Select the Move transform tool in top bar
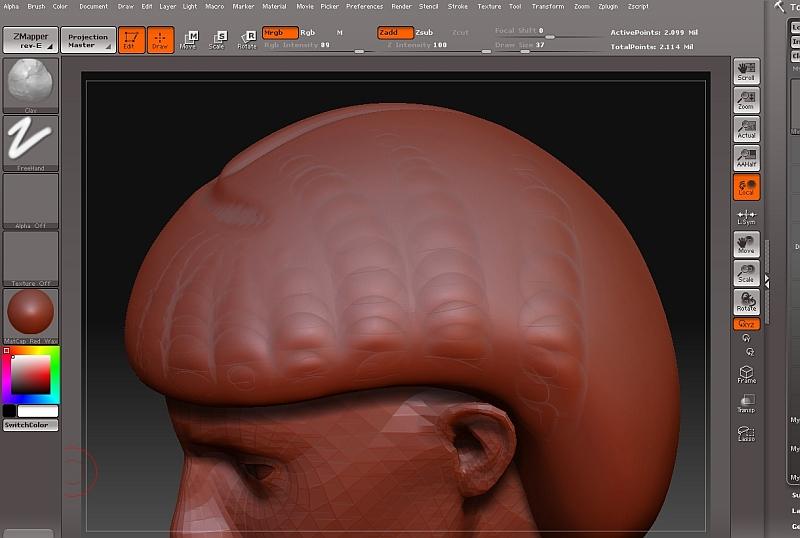Image resolution: width=800 pixels, height=538 pixels. [x=188, y=40]
